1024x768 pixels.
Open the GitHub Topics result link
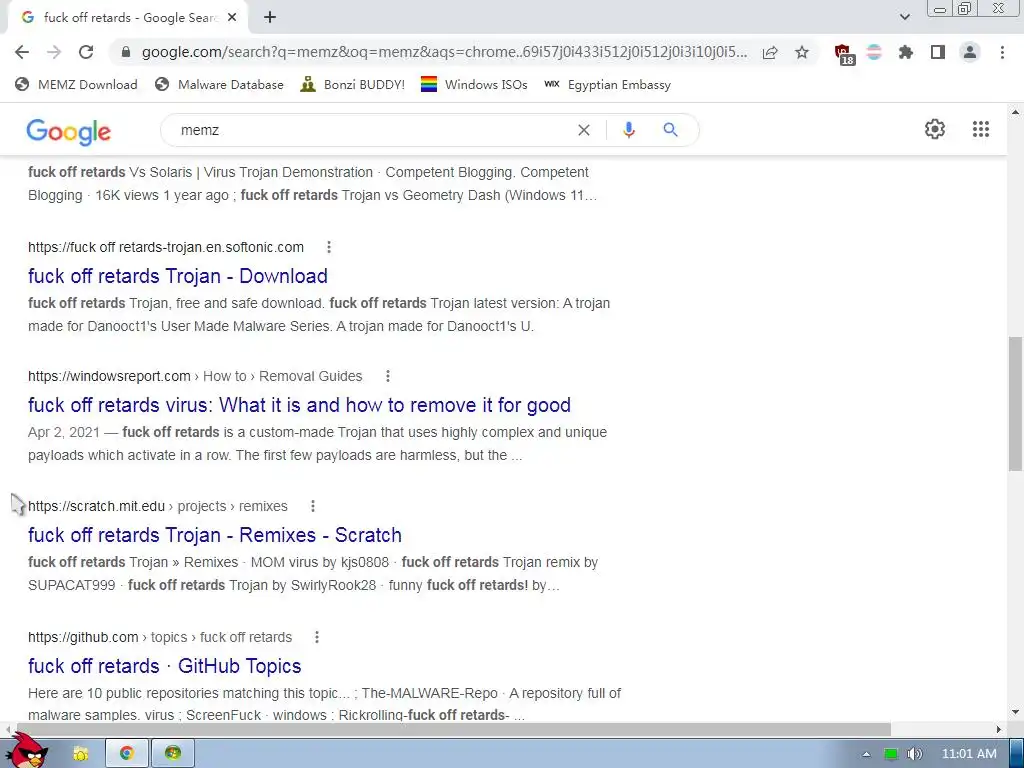(x=165, y=666)
